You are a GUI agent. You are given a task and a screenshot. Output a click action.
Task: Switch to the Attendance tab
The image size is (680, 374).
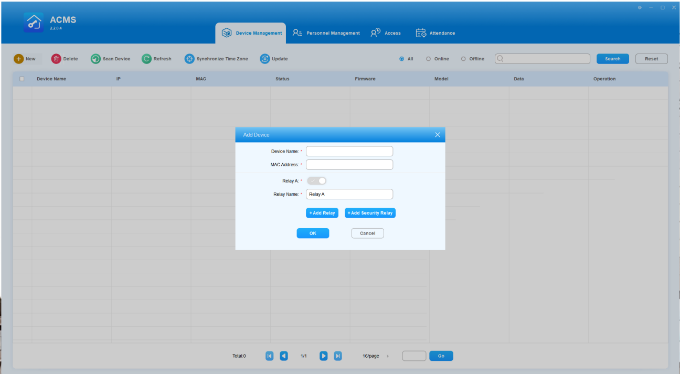tap(435, 33)
